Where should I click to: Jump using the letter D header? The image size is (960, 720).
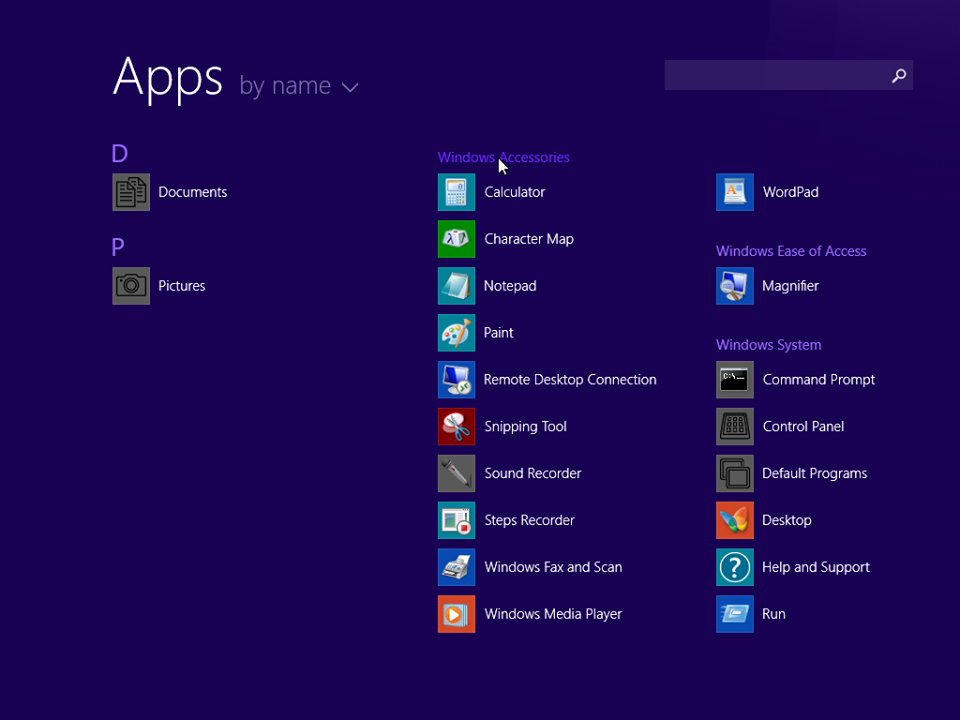[119, 153]
